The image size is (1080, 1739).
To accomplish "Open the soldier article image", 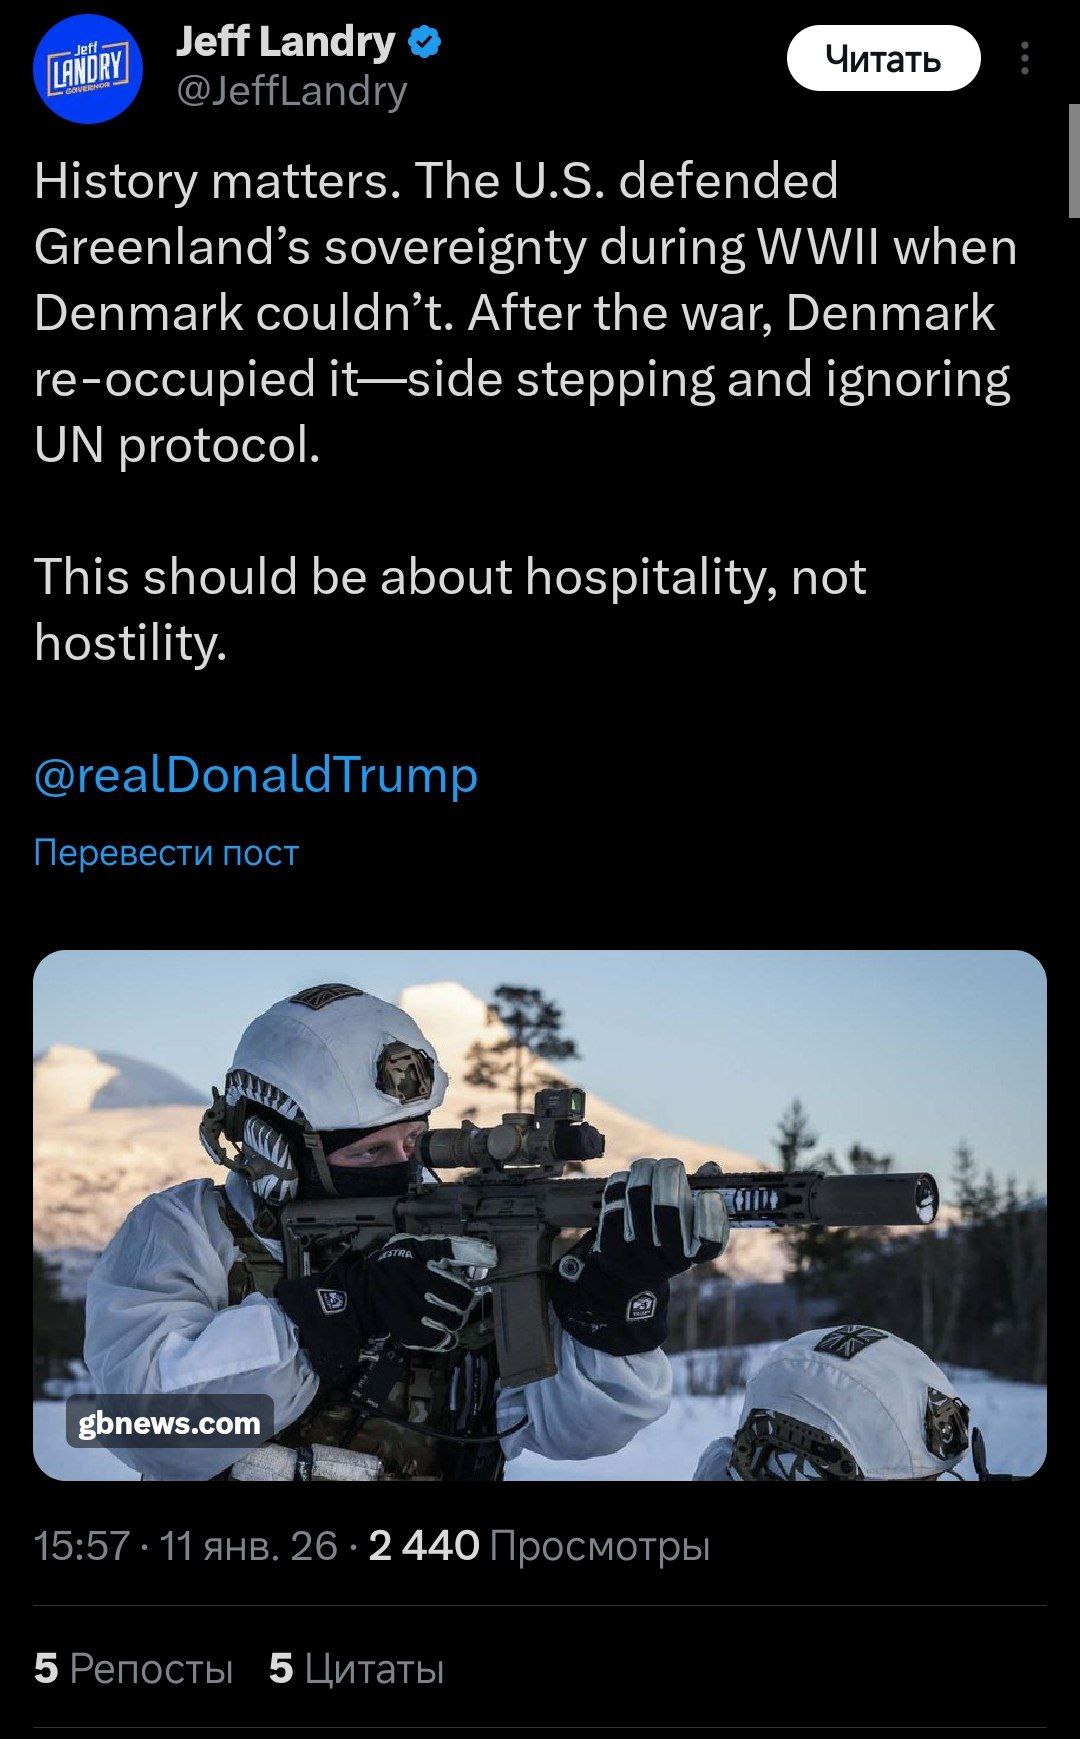I will [540, 1215].
